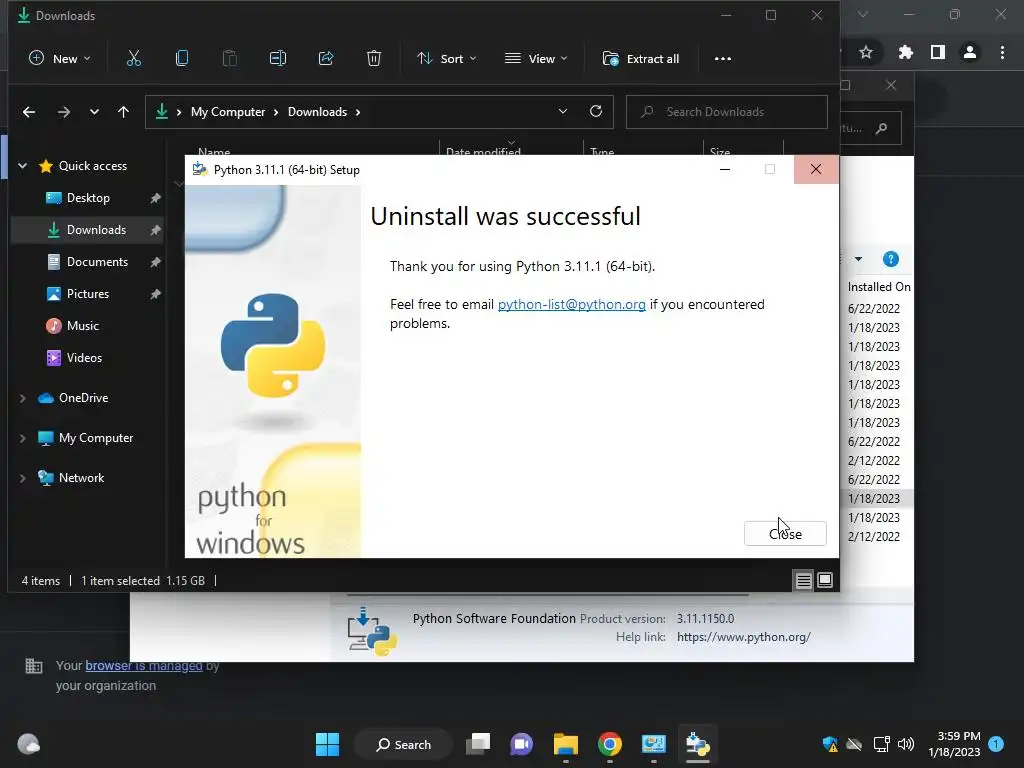Open the https://www.python.org/ help link

point(744,637)
